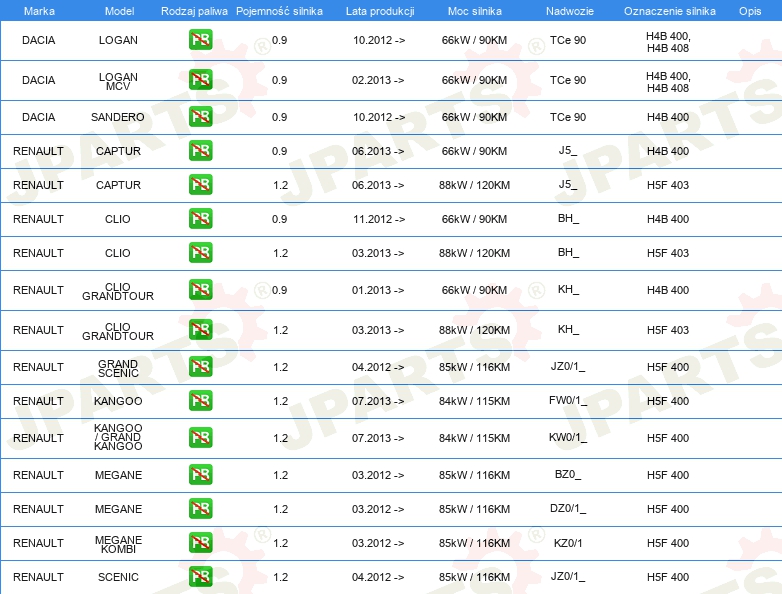The width and height of the screenshot is (782, 594).
Task: Click the DZ0/1_ body code cell
Action: tap(568, 508)
